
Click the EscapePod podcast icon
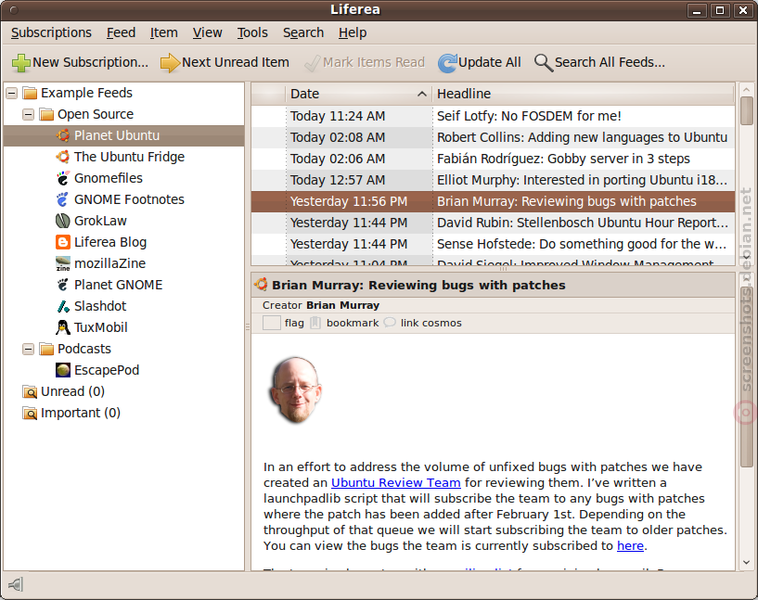pyautogui.click(x=63, y=370)
